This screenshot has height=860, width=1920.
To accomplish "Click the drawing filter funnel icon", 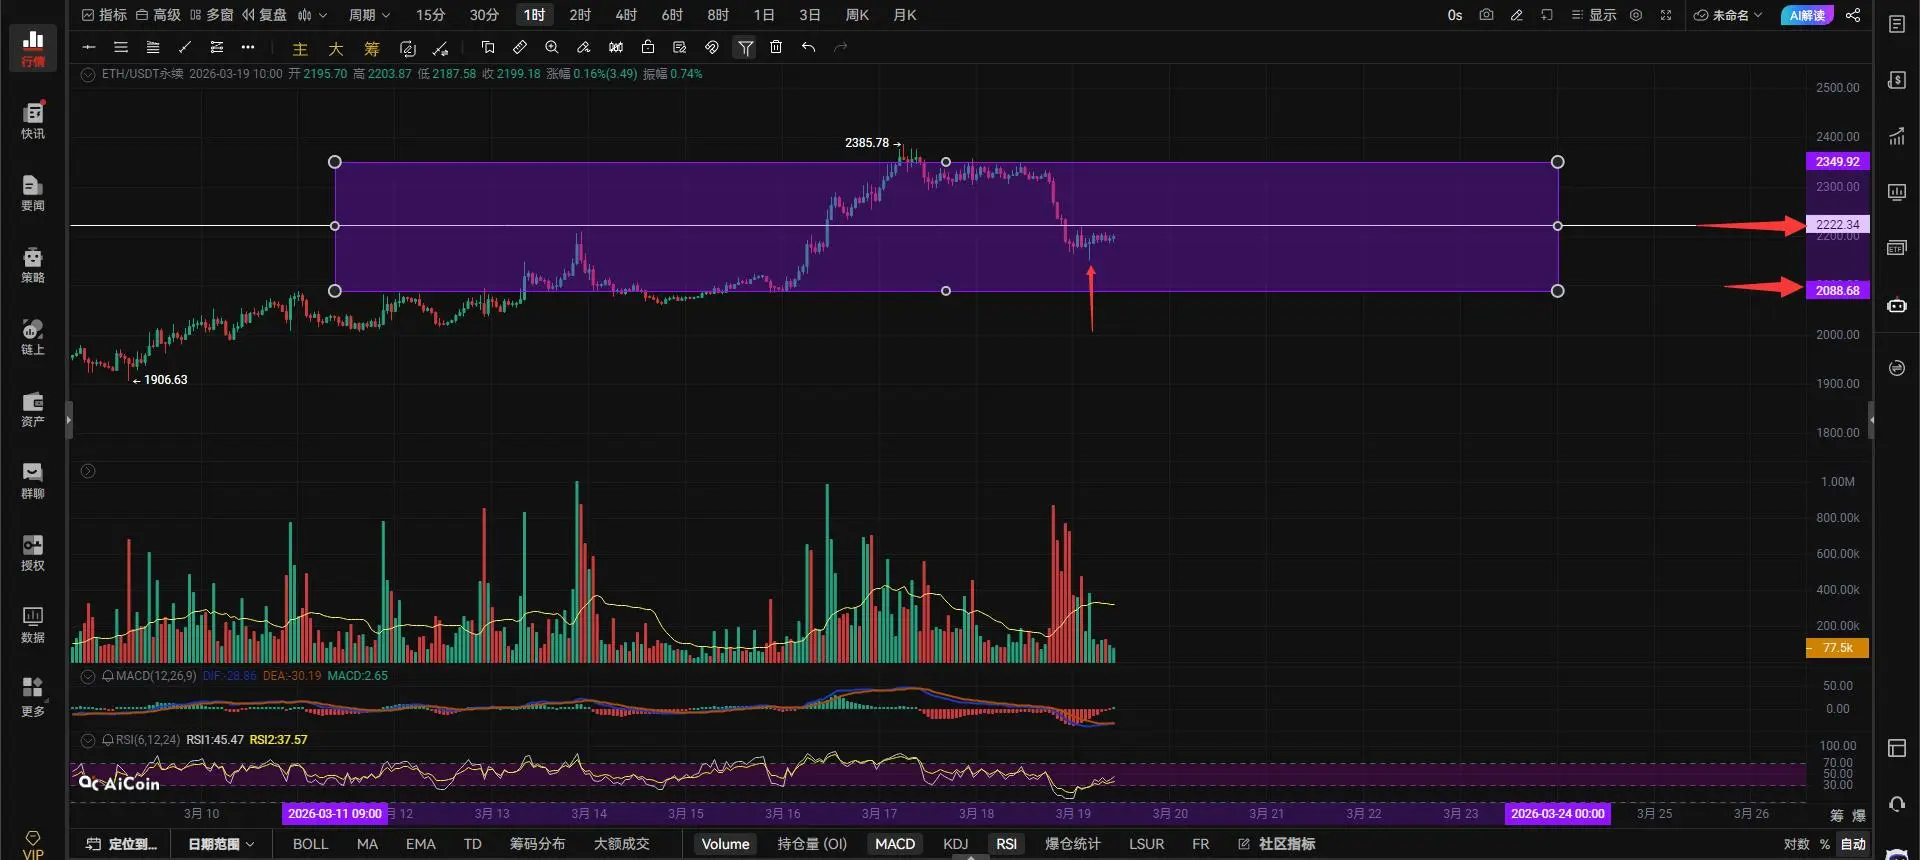I will [x=745, y=47].
